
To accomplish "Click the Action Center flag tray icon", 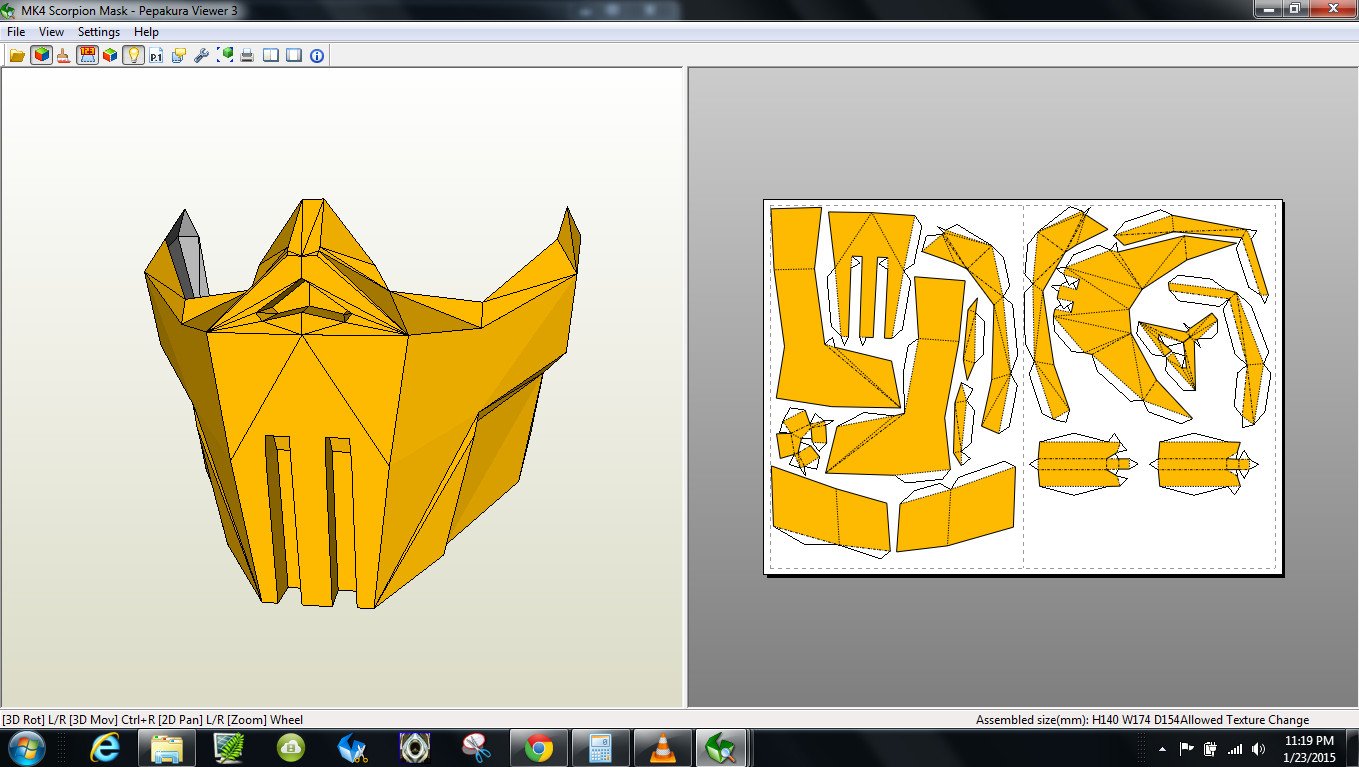I will [x=1187, y=748].
